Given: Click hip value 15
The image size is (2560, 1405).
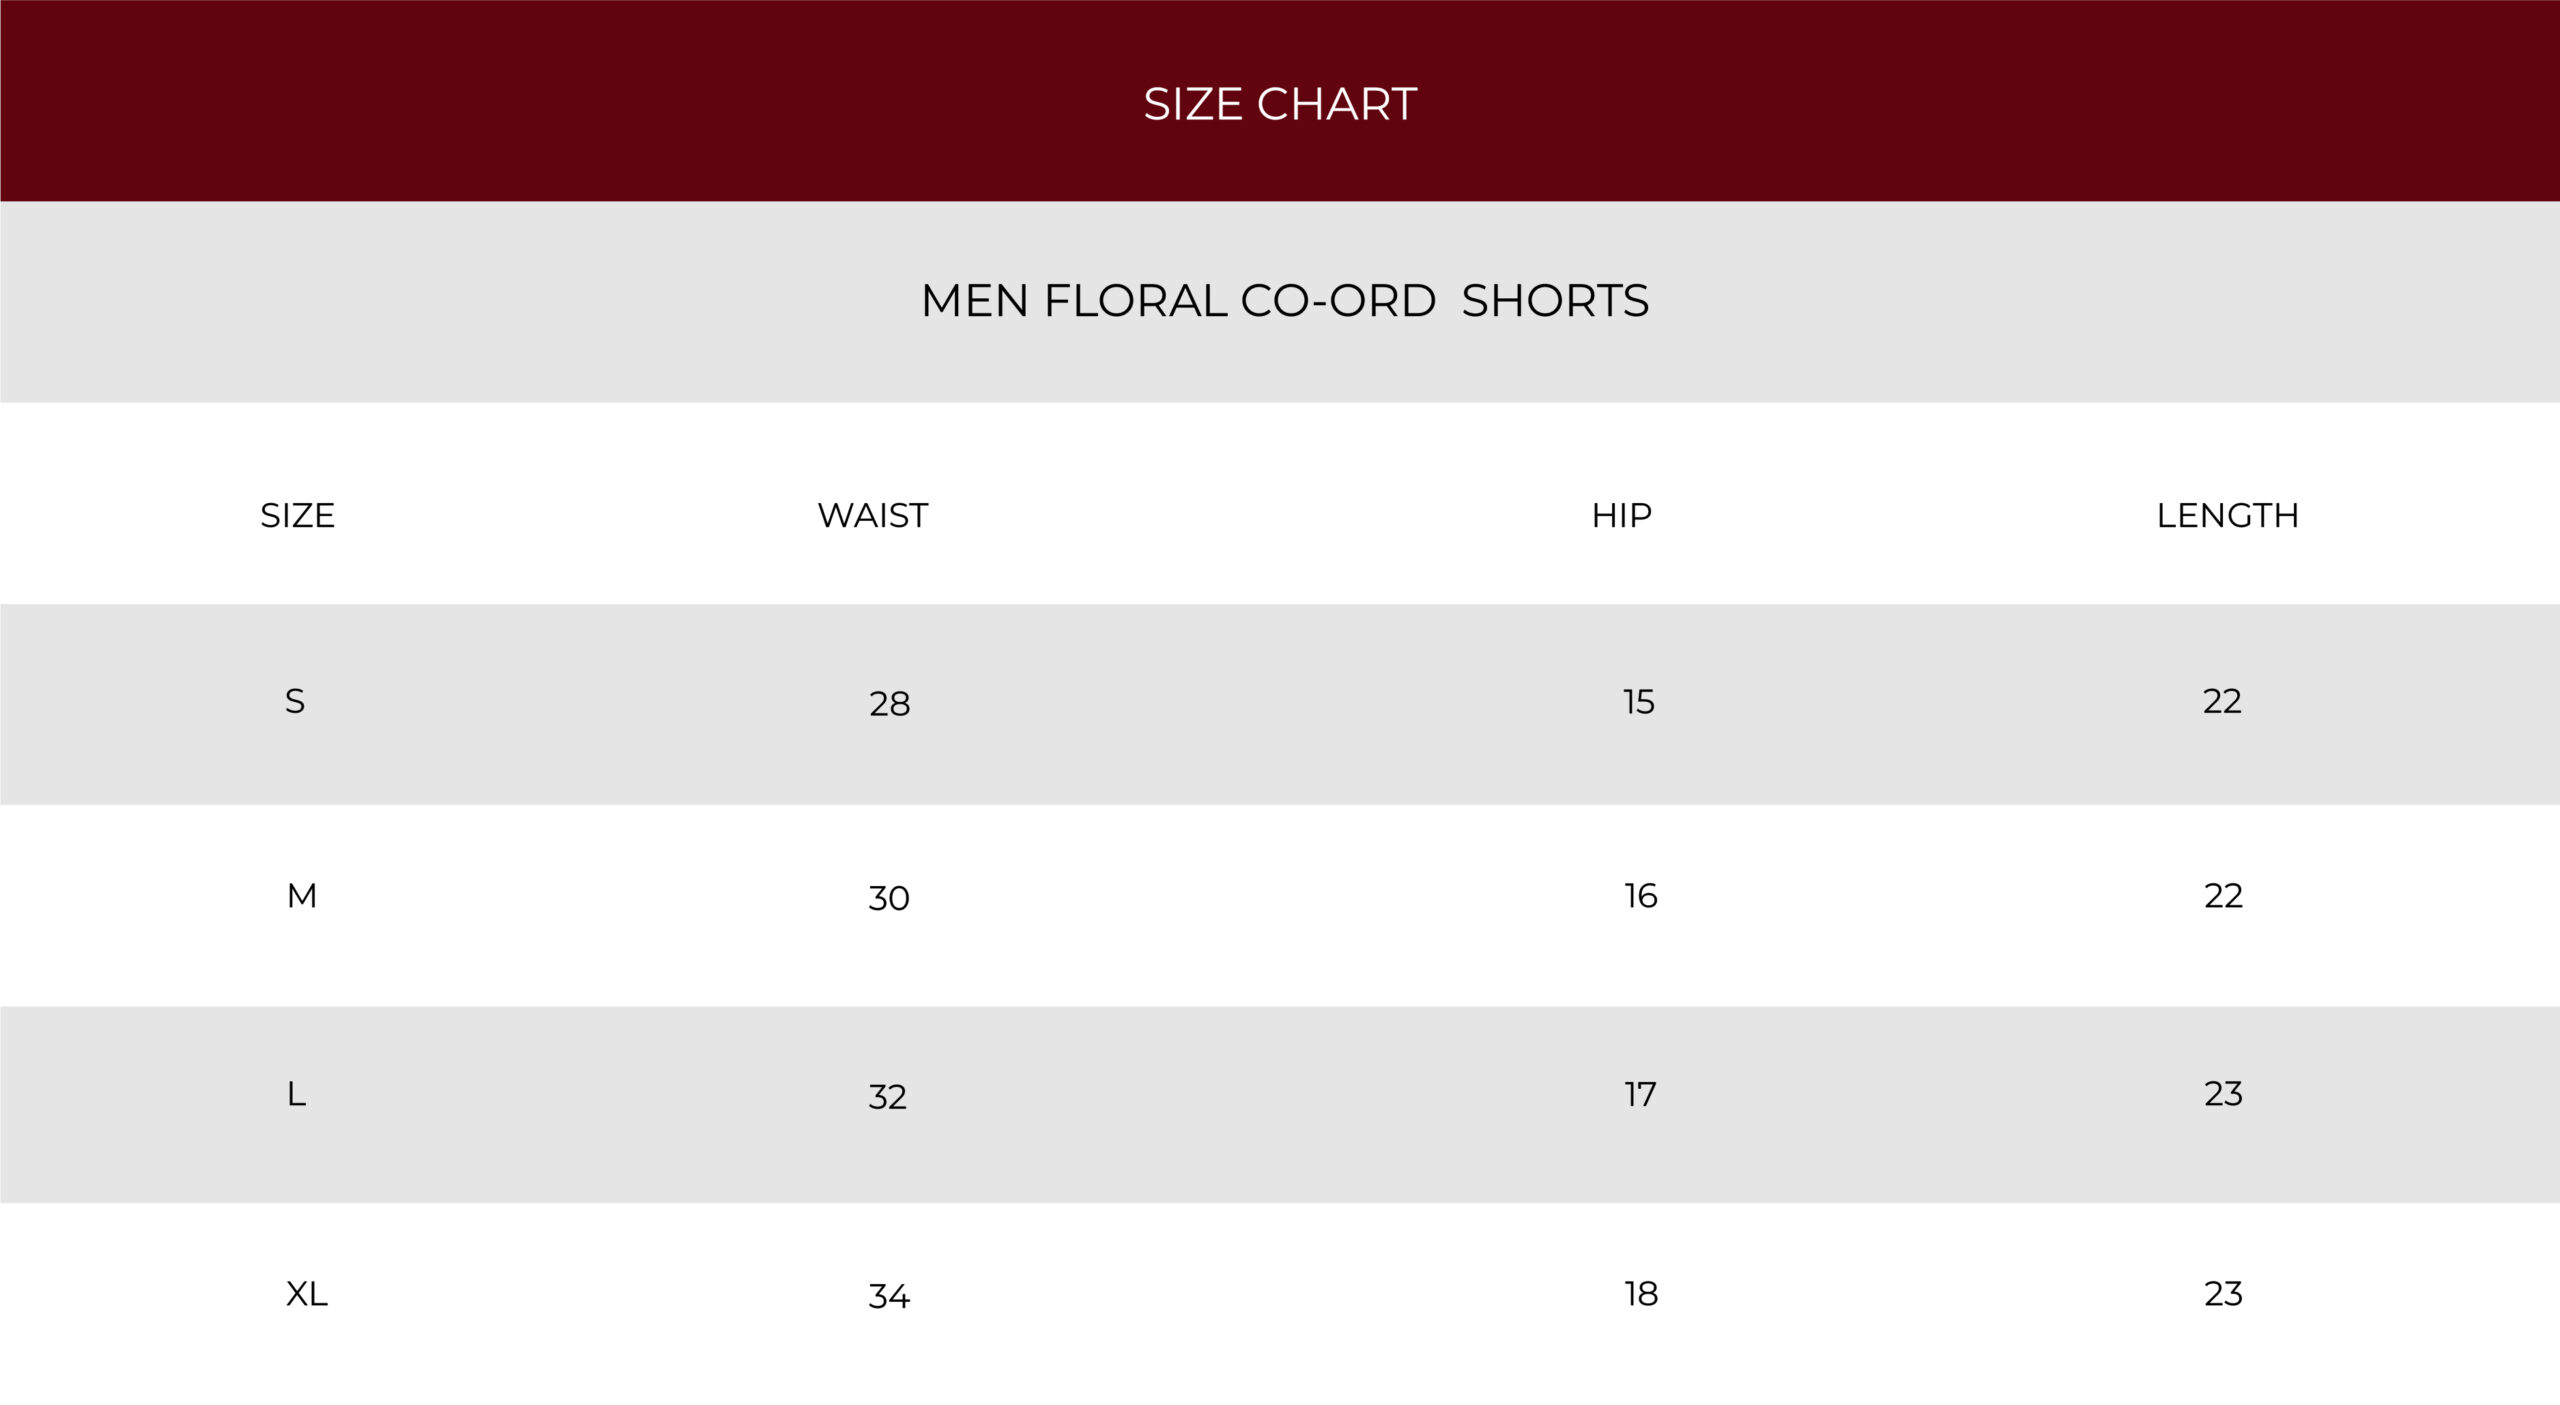Looking at the screenshot, I should [1638, 702].
